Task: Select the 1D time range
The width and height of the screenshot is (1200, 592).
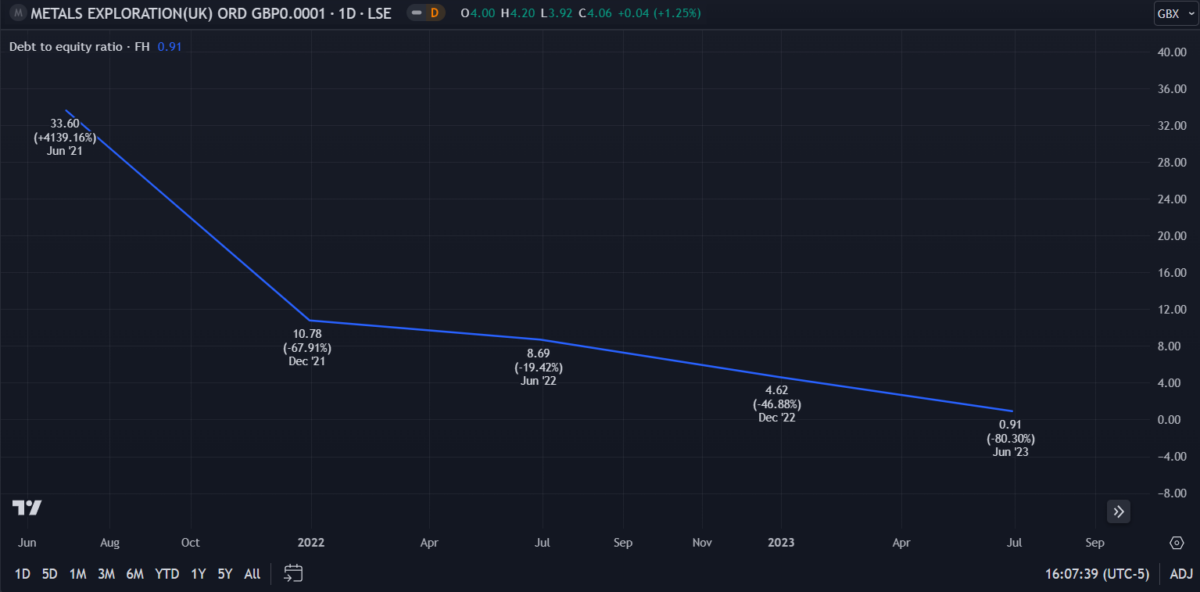Action: (22, 574)
